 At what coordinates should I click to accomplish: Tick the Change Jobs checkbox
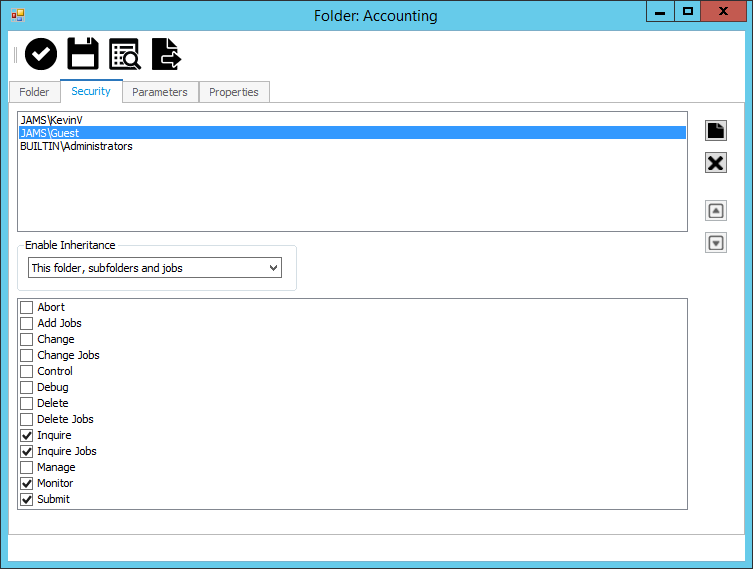[27, 355]
